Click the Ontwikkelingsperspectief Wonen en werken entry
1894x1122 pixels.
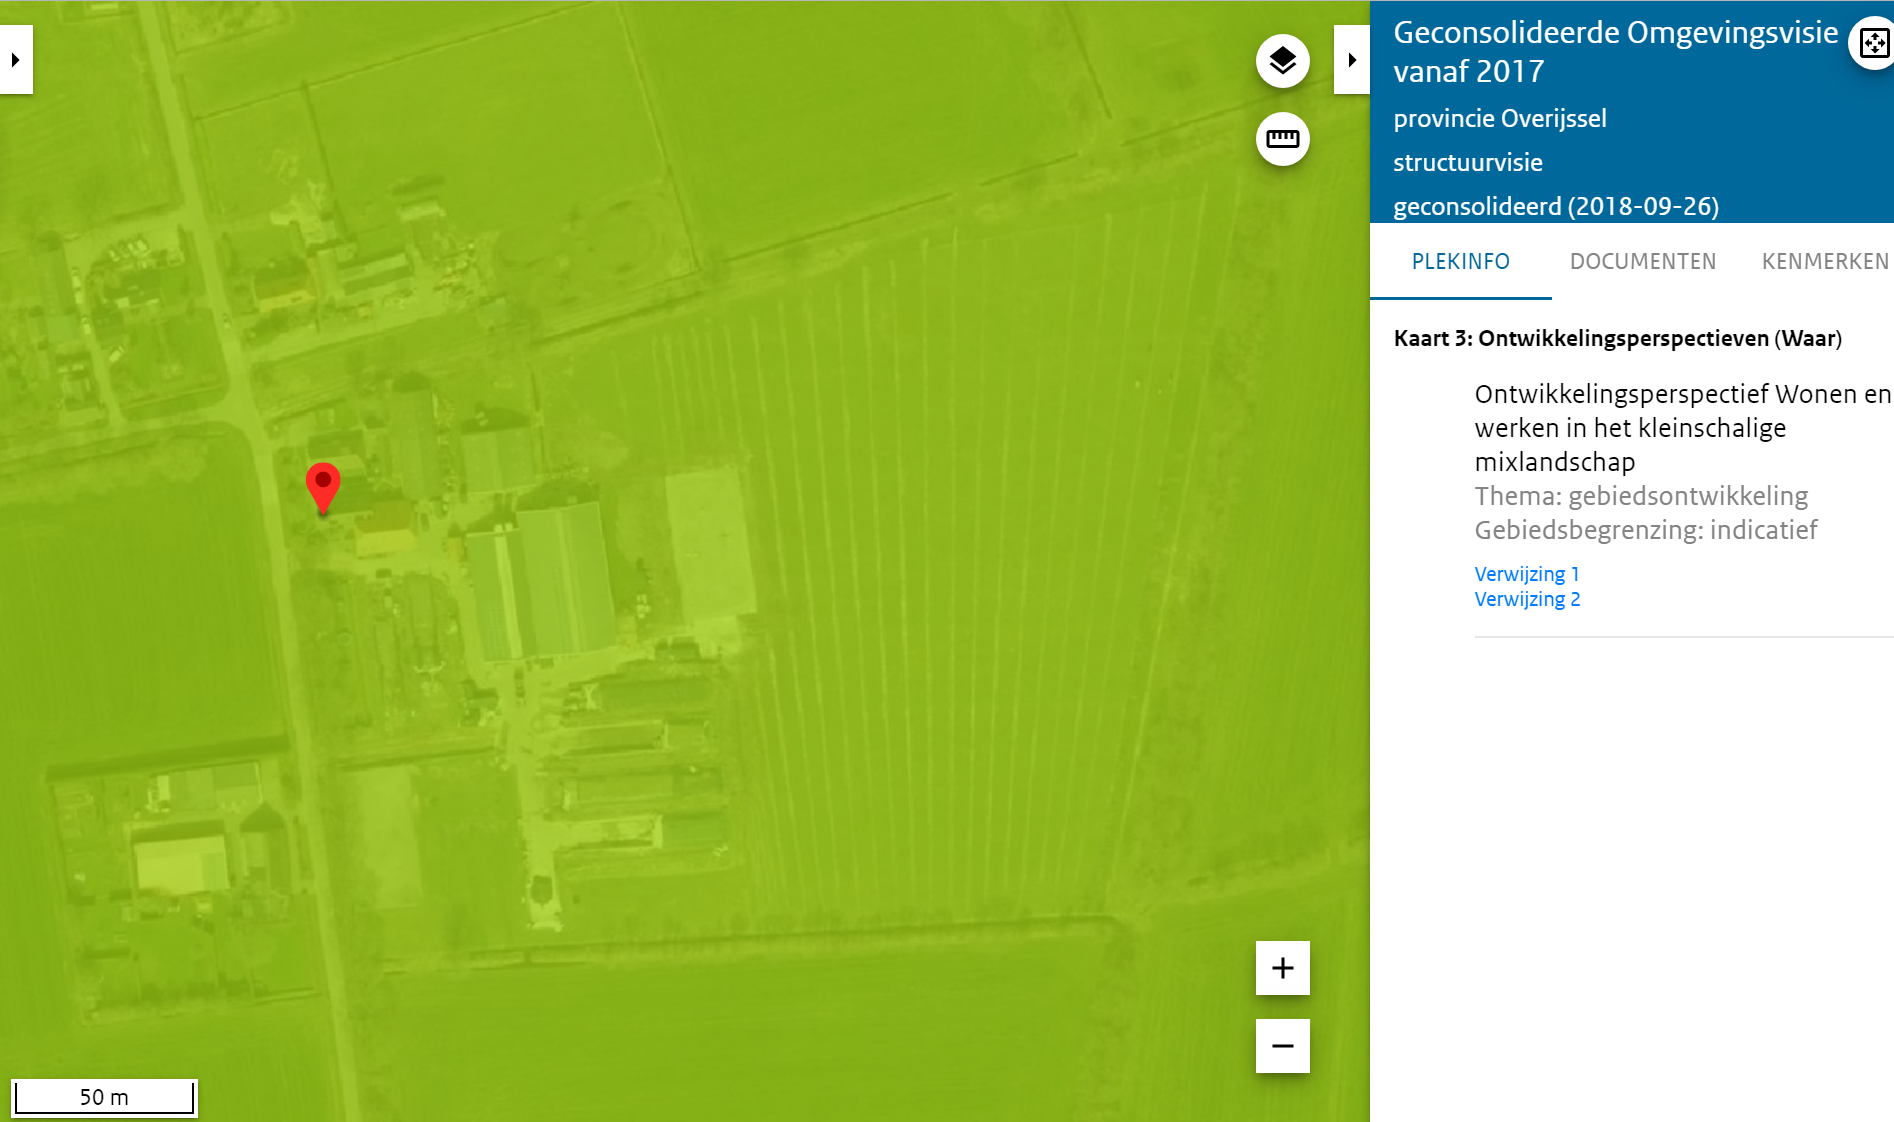click(x=1683, y=428)
